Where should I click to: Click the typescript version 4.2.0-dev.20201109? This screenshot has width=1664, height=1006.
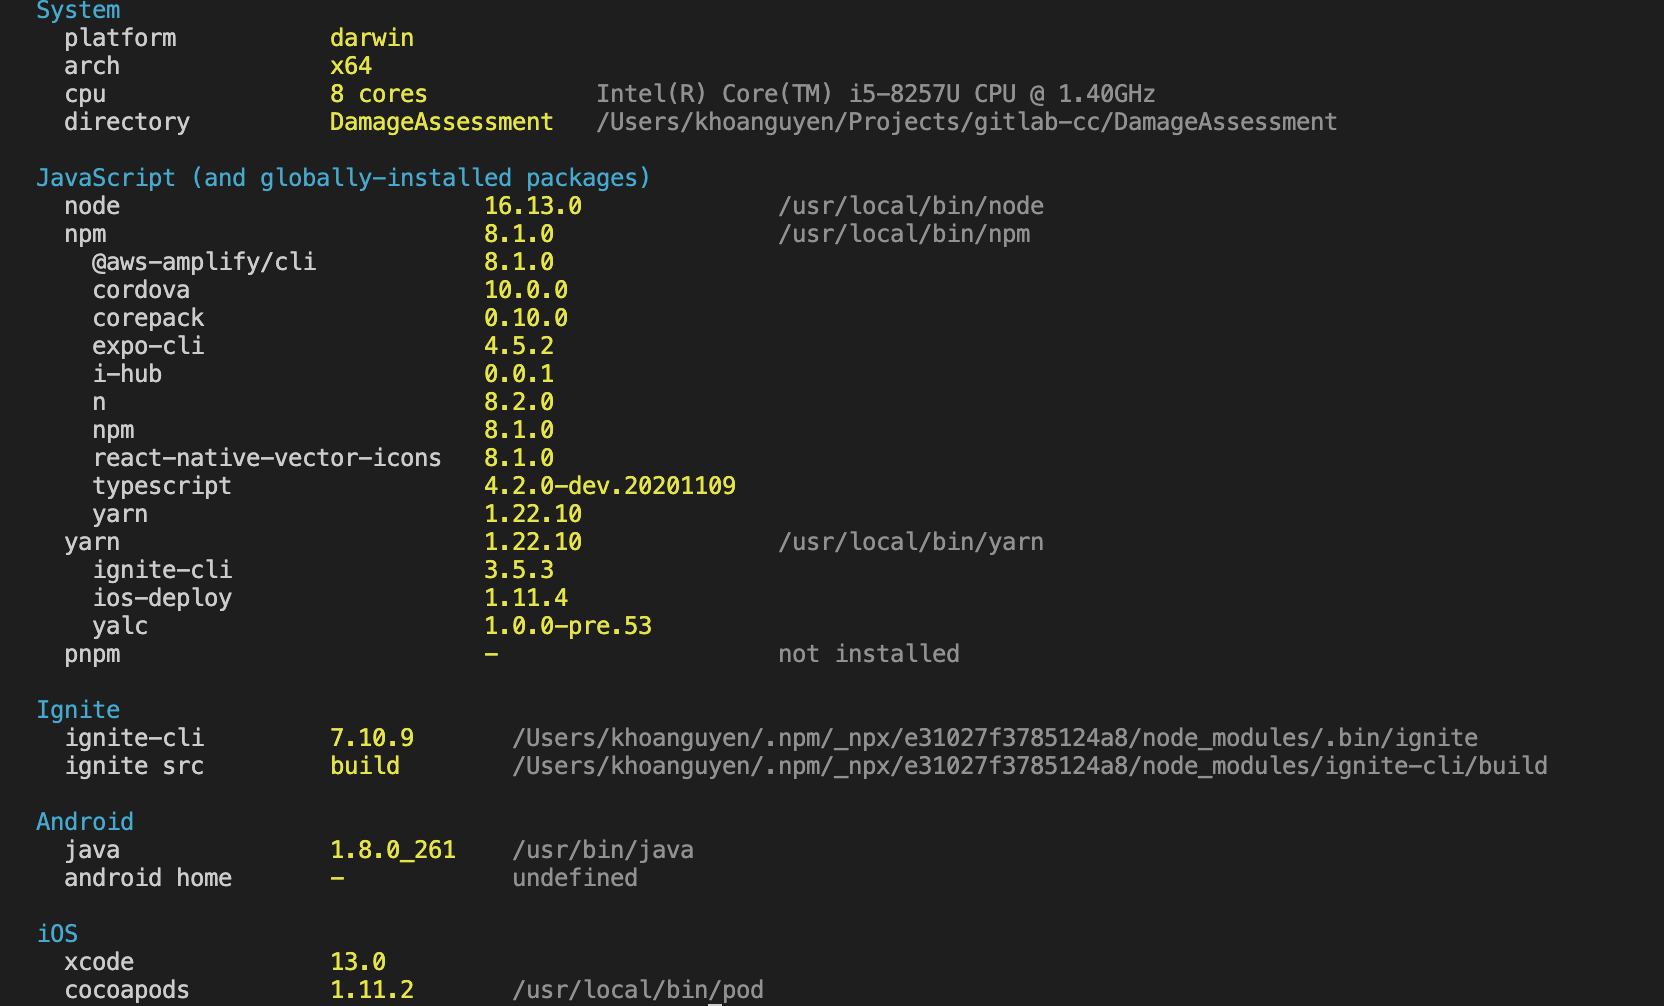(610, 485)
